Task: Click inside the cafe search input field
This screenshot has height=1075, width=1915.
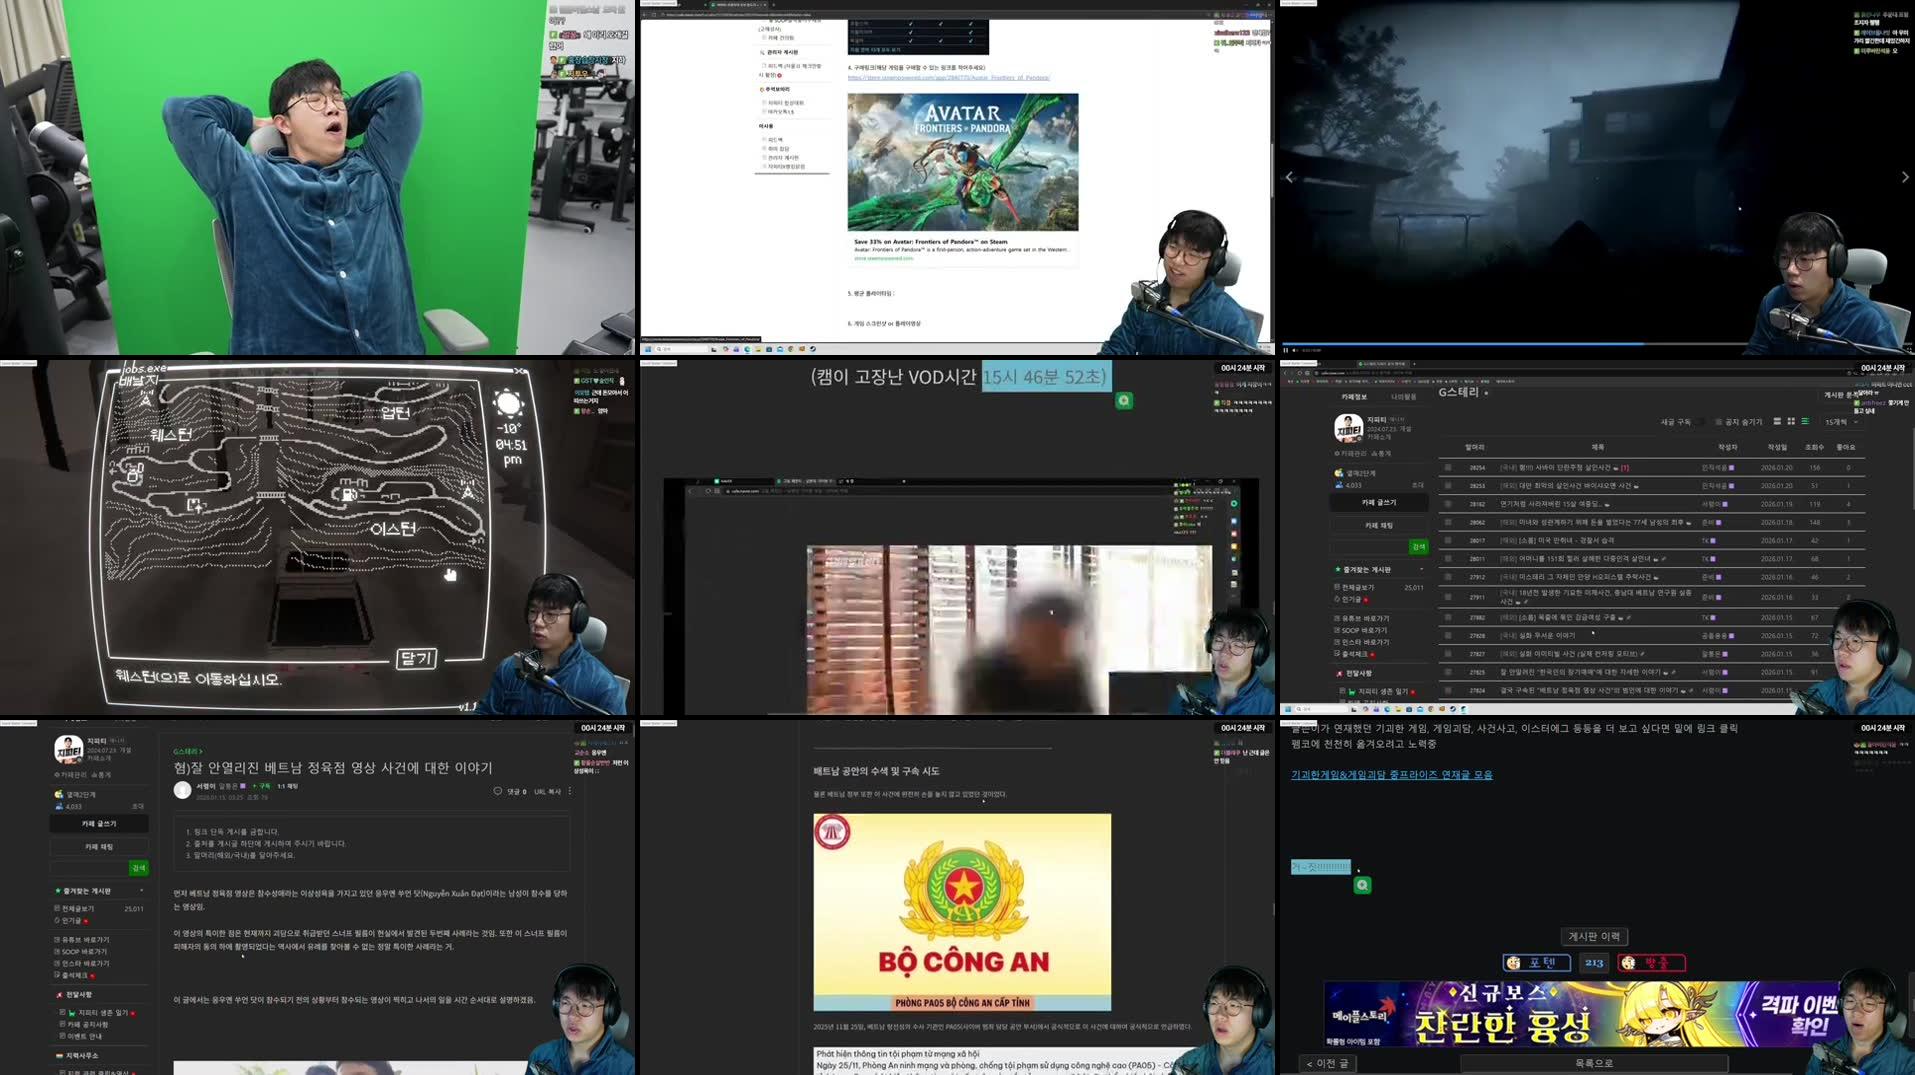Action: pos(1368,546)
